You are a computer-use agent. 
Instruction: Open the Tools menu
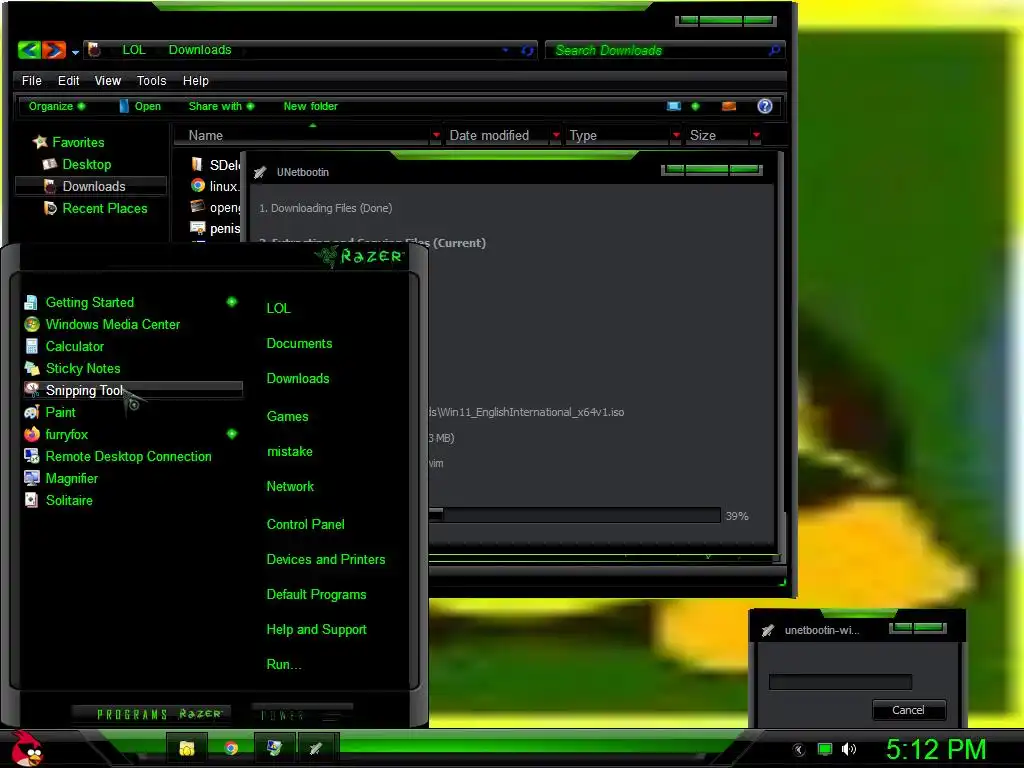pyautogui.click(x=152, y=81)
